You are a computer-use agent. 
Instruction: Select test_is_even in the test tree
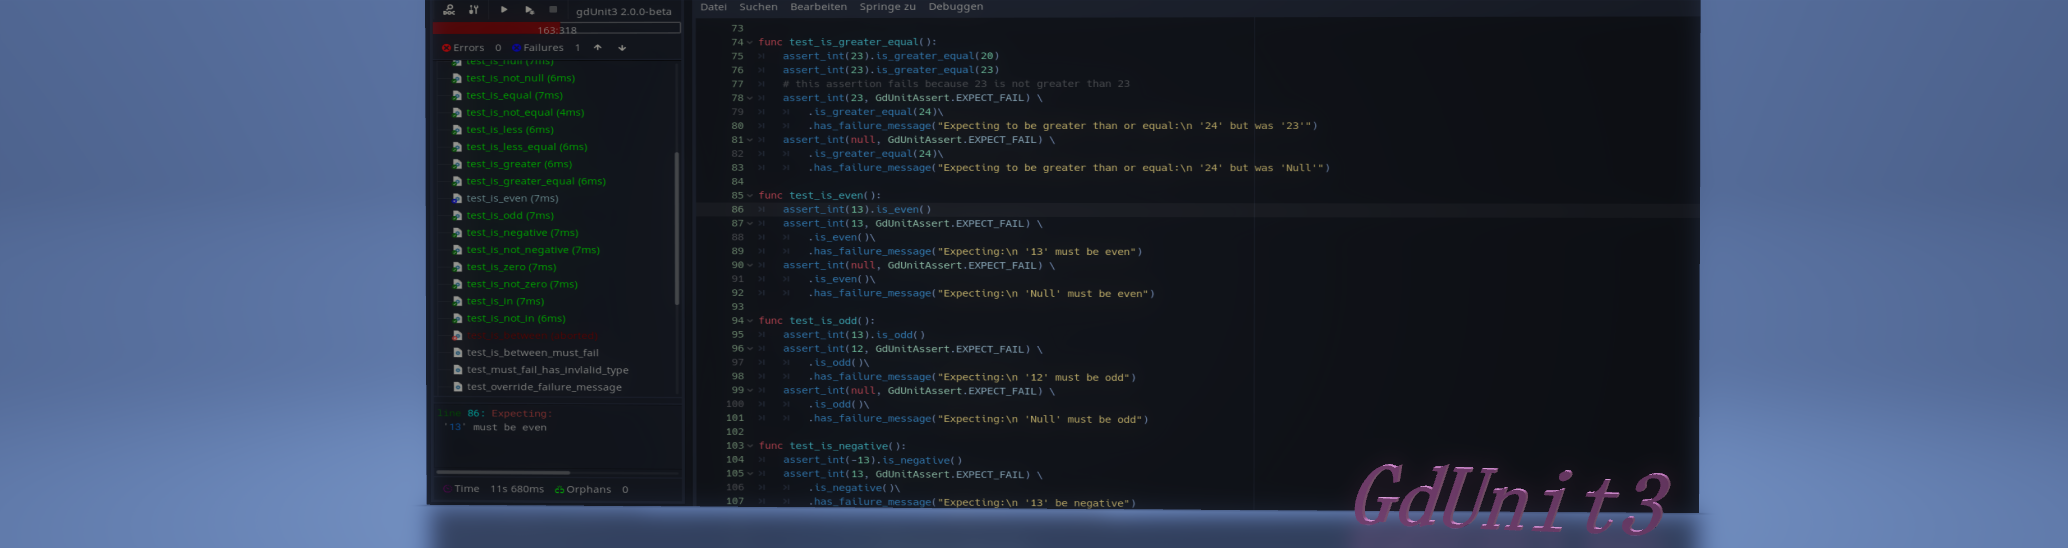tap(512, 198)
